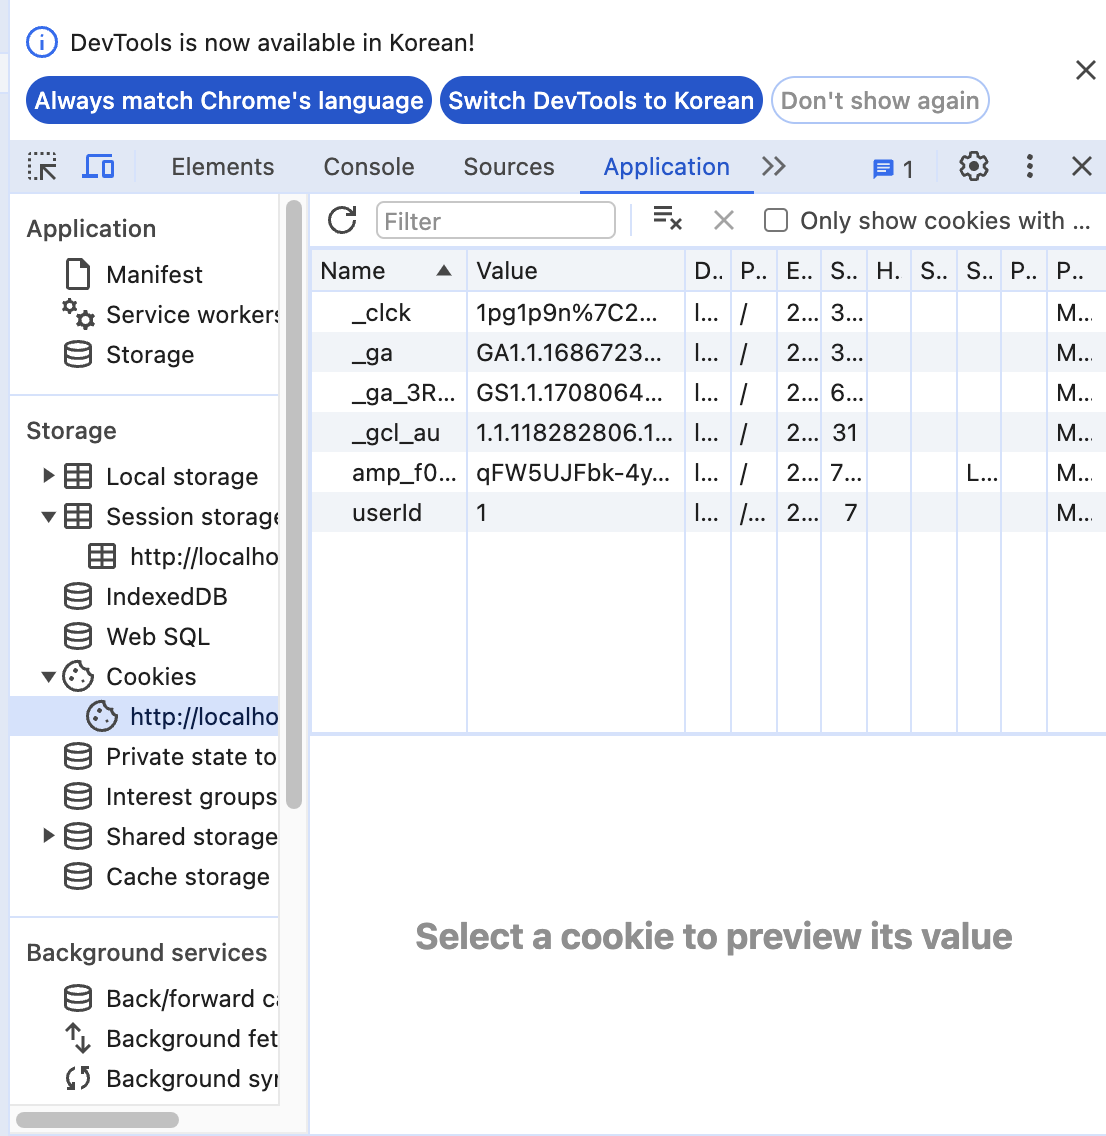
Task: Open Interest groups item
Action: pos(144,796)
